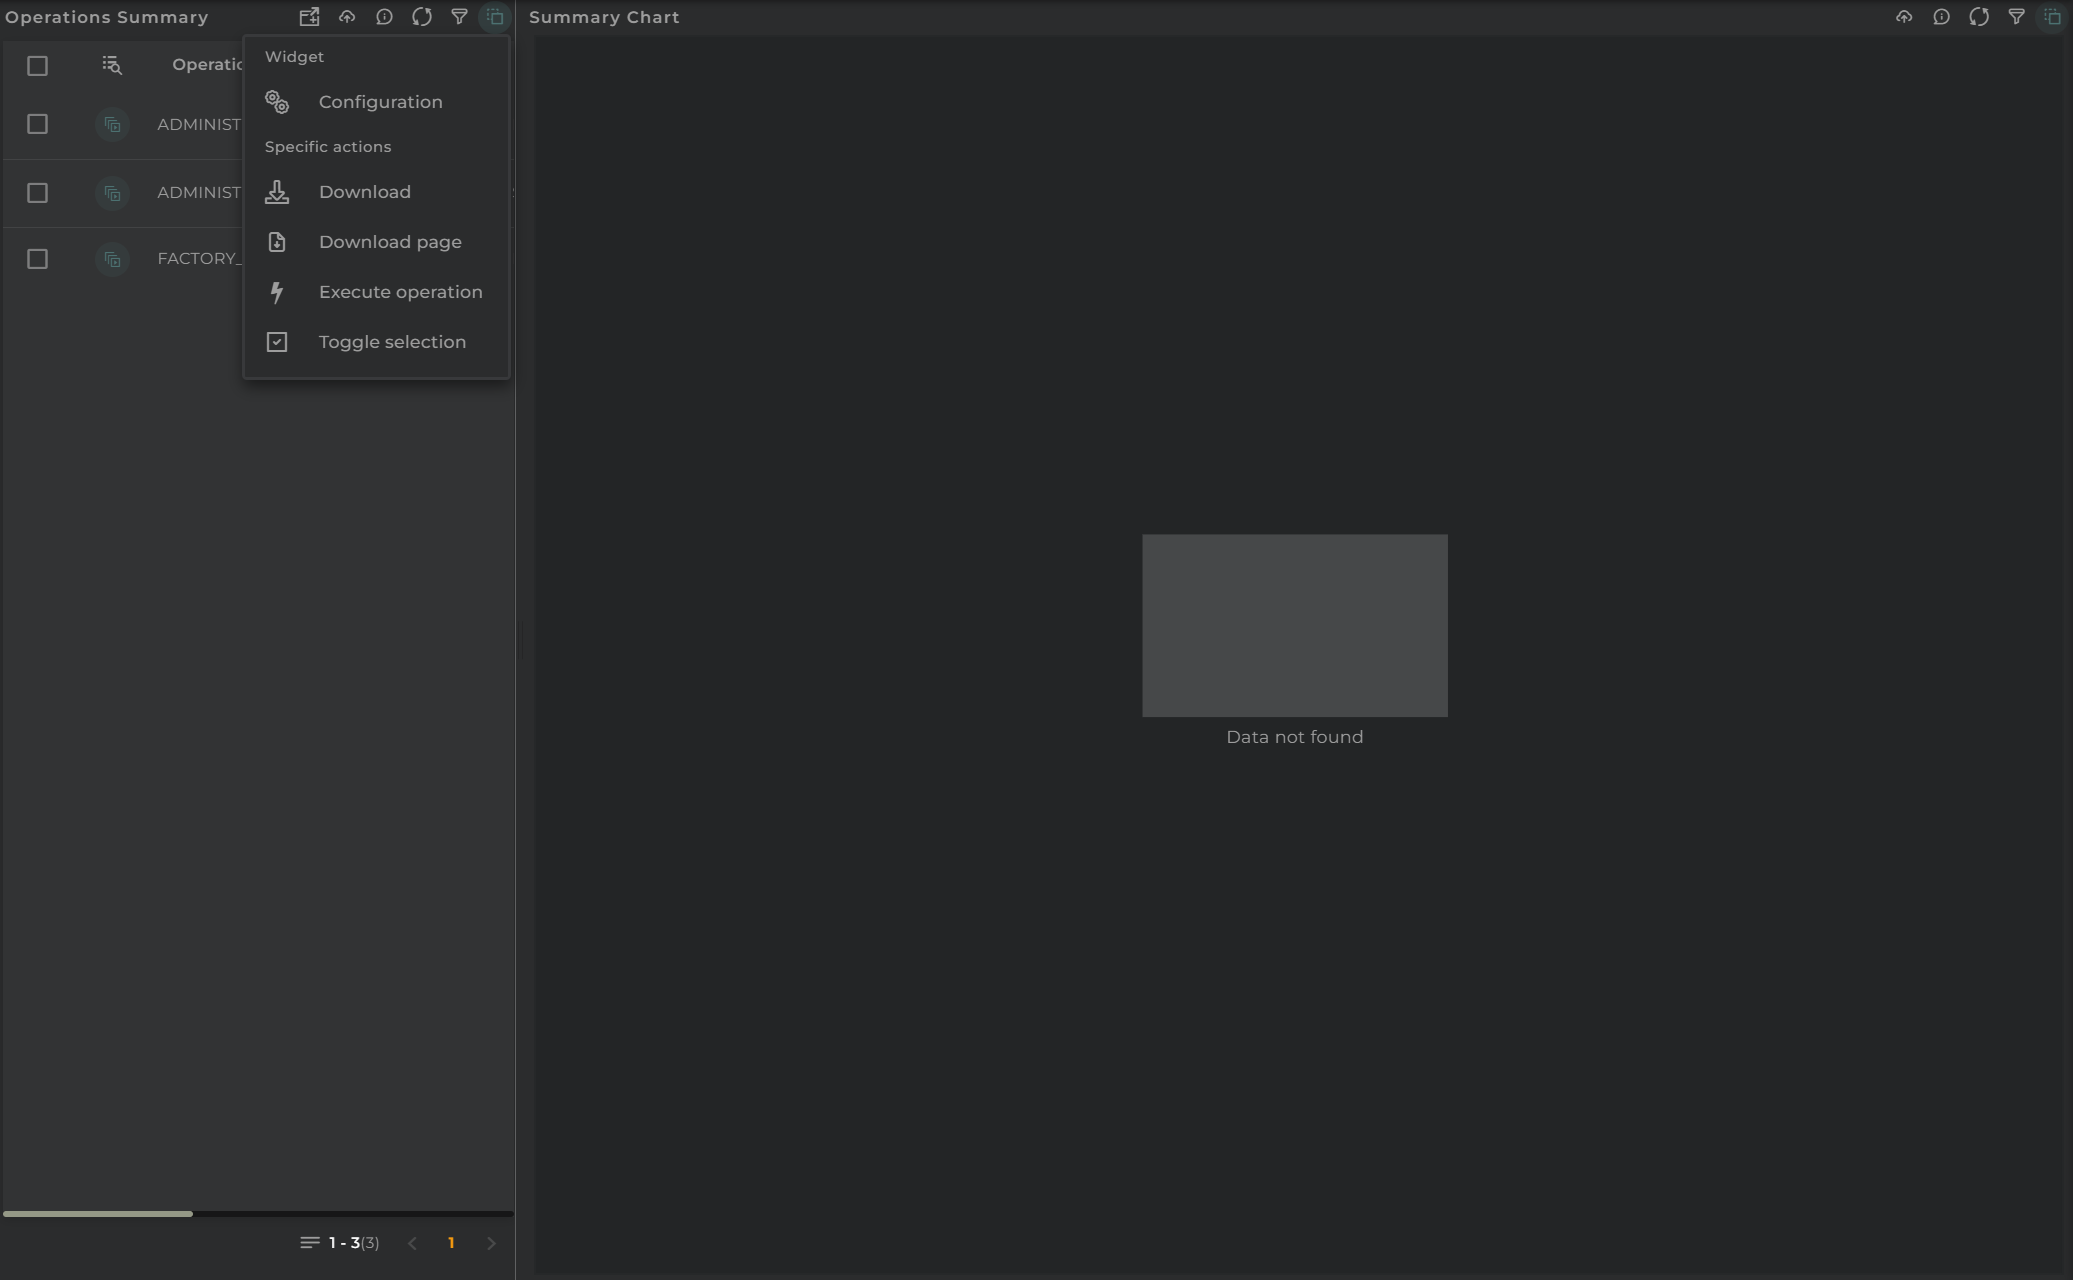Toggle checkbox for first ADMINIST row

37,123
